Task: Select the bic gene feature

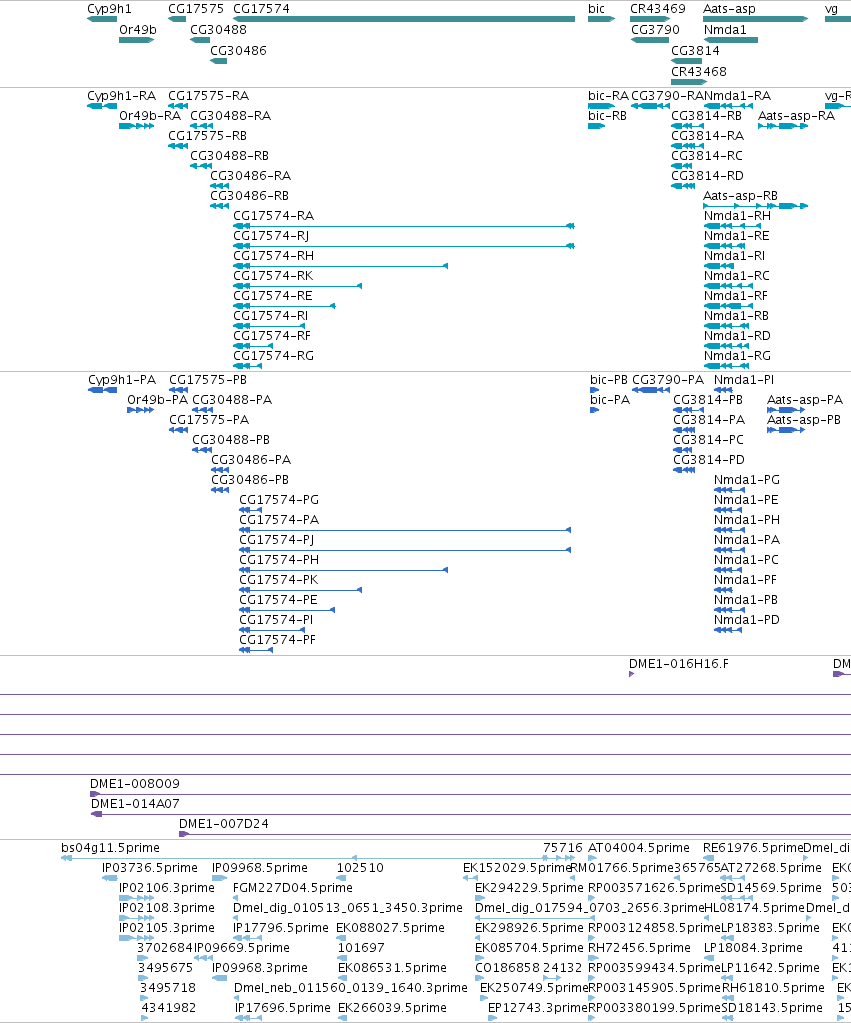Action: click(601, 19)
